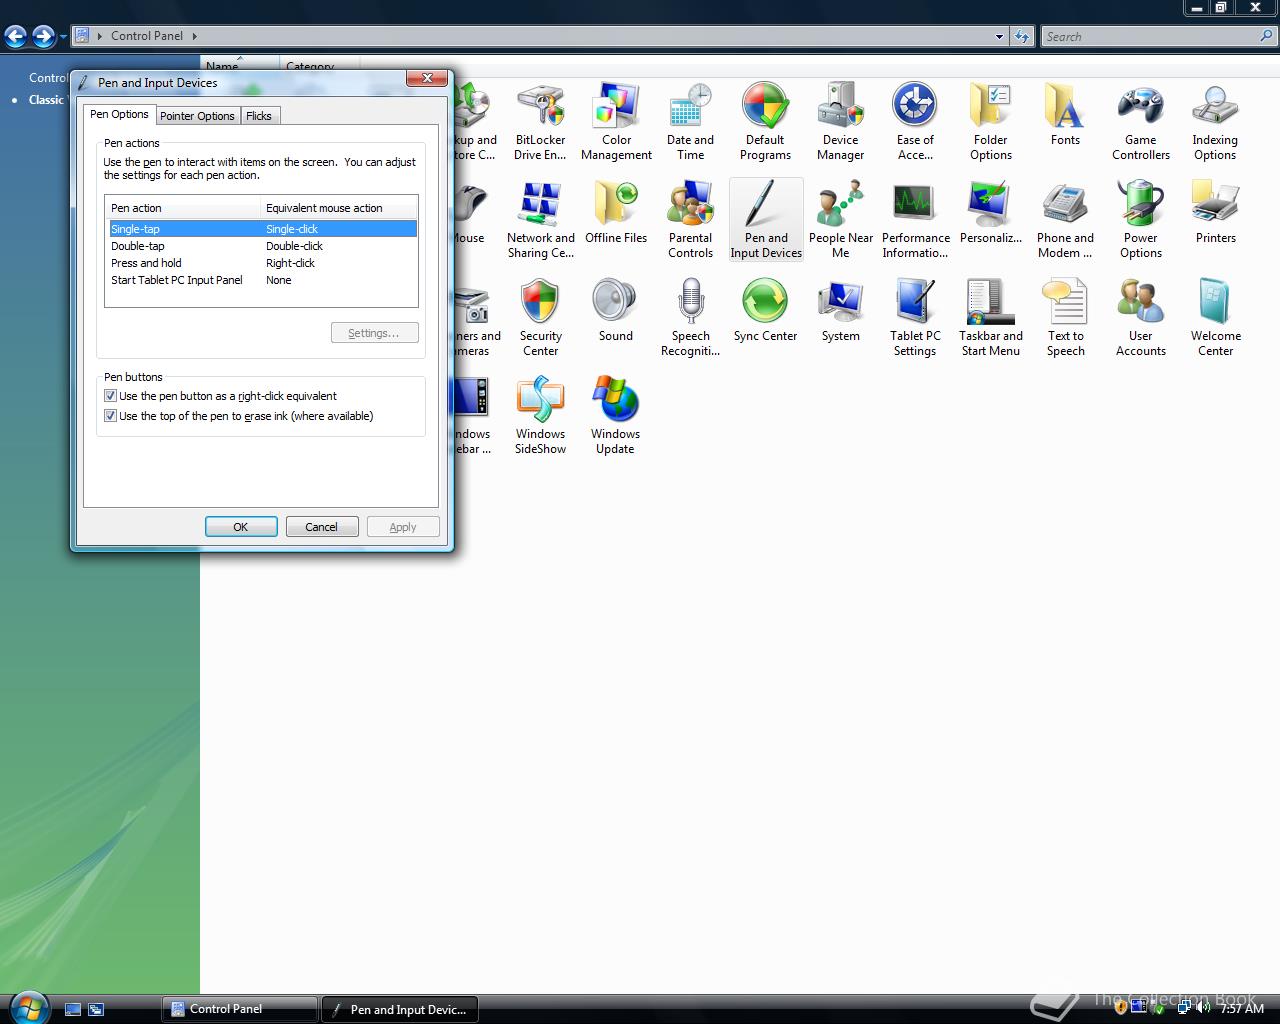Open Sound settings icon

point(616,311)
